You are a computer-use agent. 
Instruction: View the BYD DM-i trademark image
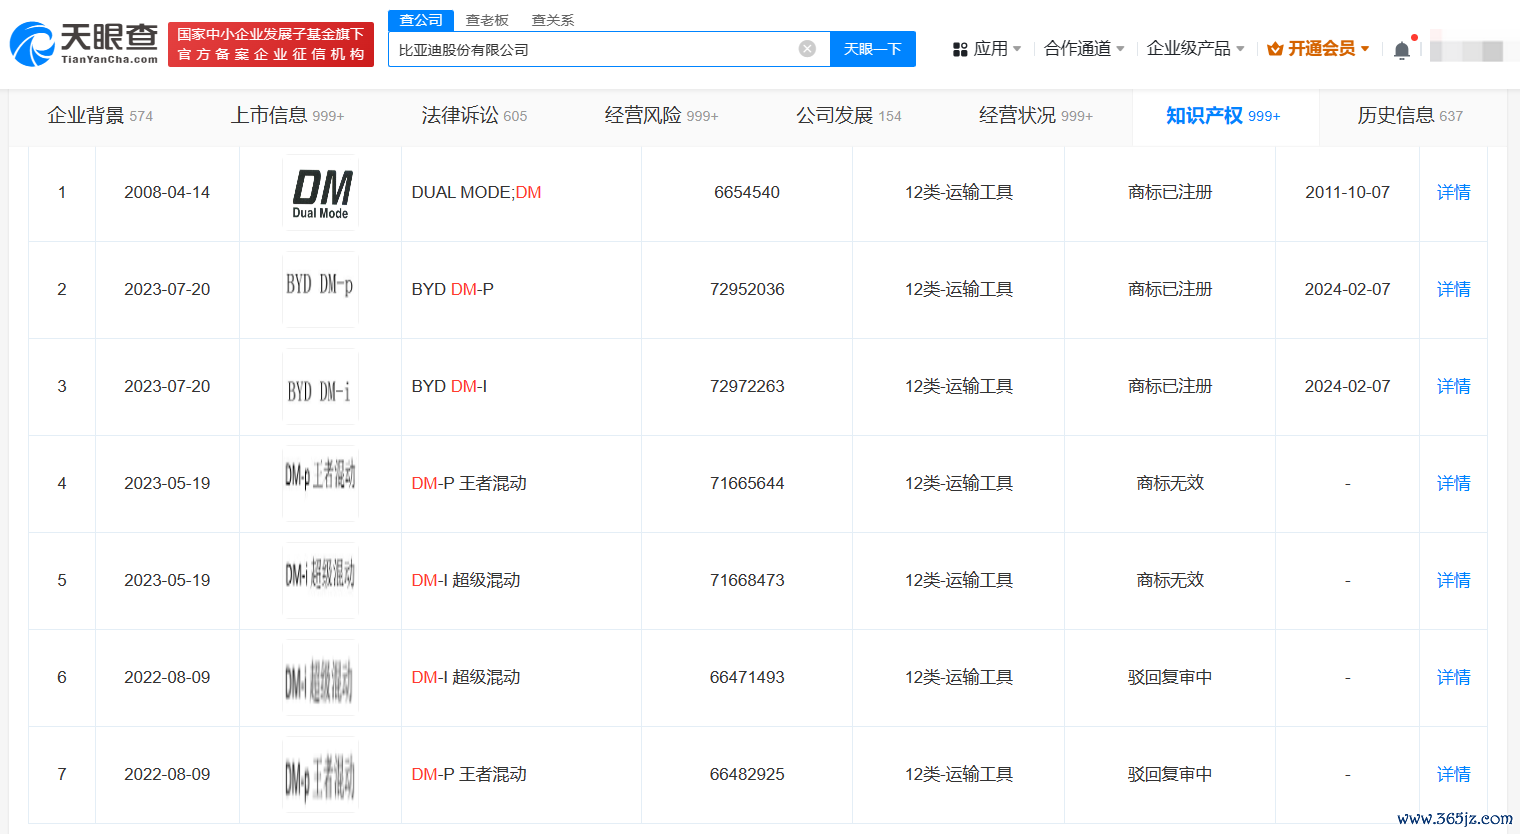tap(320, 387)
